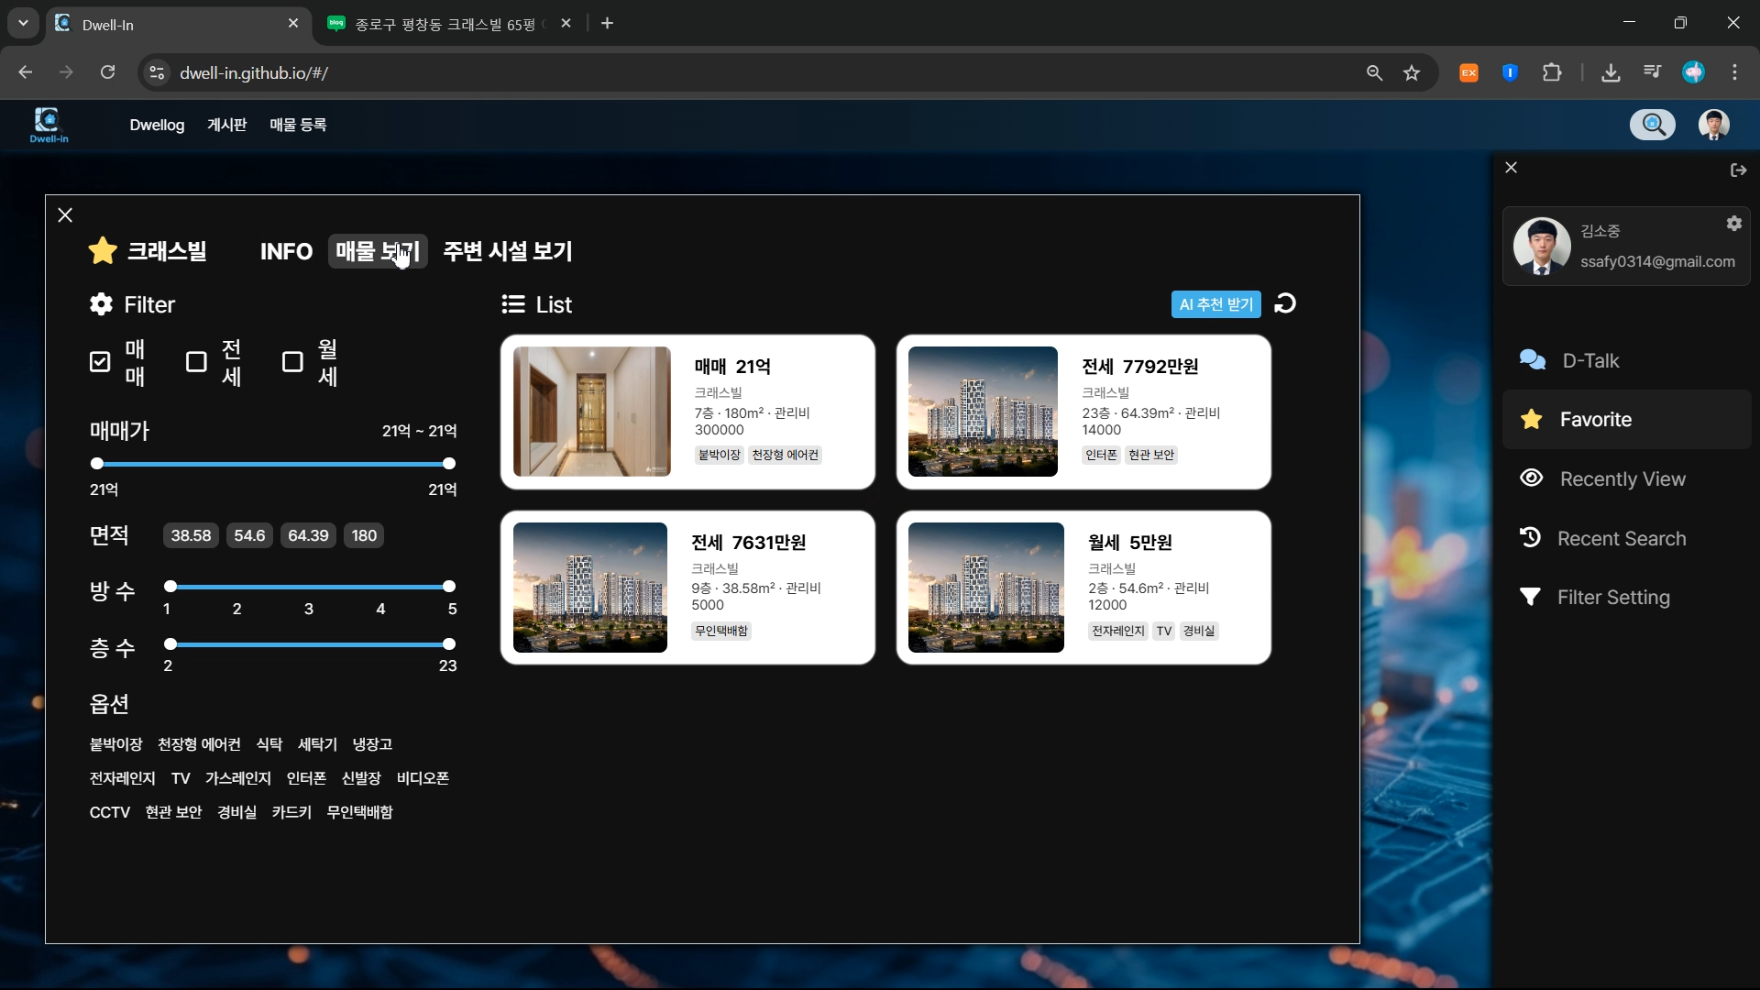This screenshot has height=990, width=1760.
Task: Open D-Talk chat menu
Action: (1627, 360)
